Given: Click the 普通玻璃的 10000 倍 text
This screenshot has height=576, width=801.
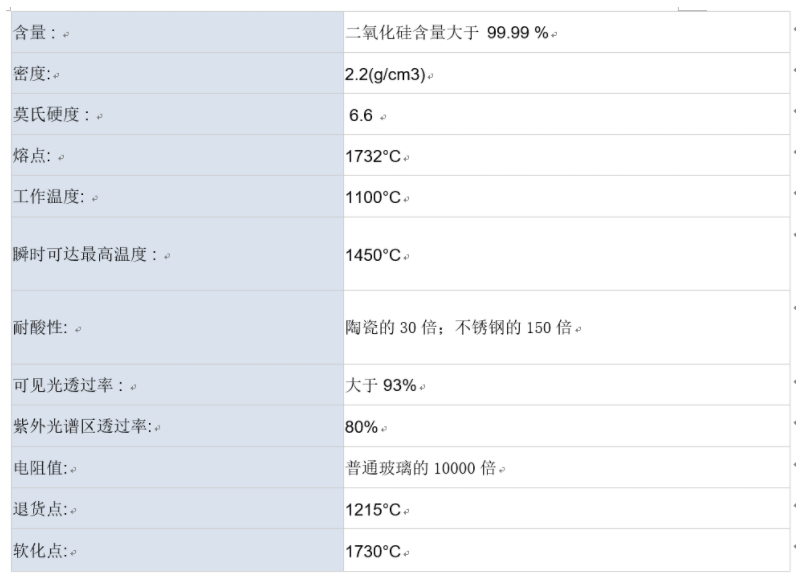Looking at the screenshot, I should click(x=421, y=468).
